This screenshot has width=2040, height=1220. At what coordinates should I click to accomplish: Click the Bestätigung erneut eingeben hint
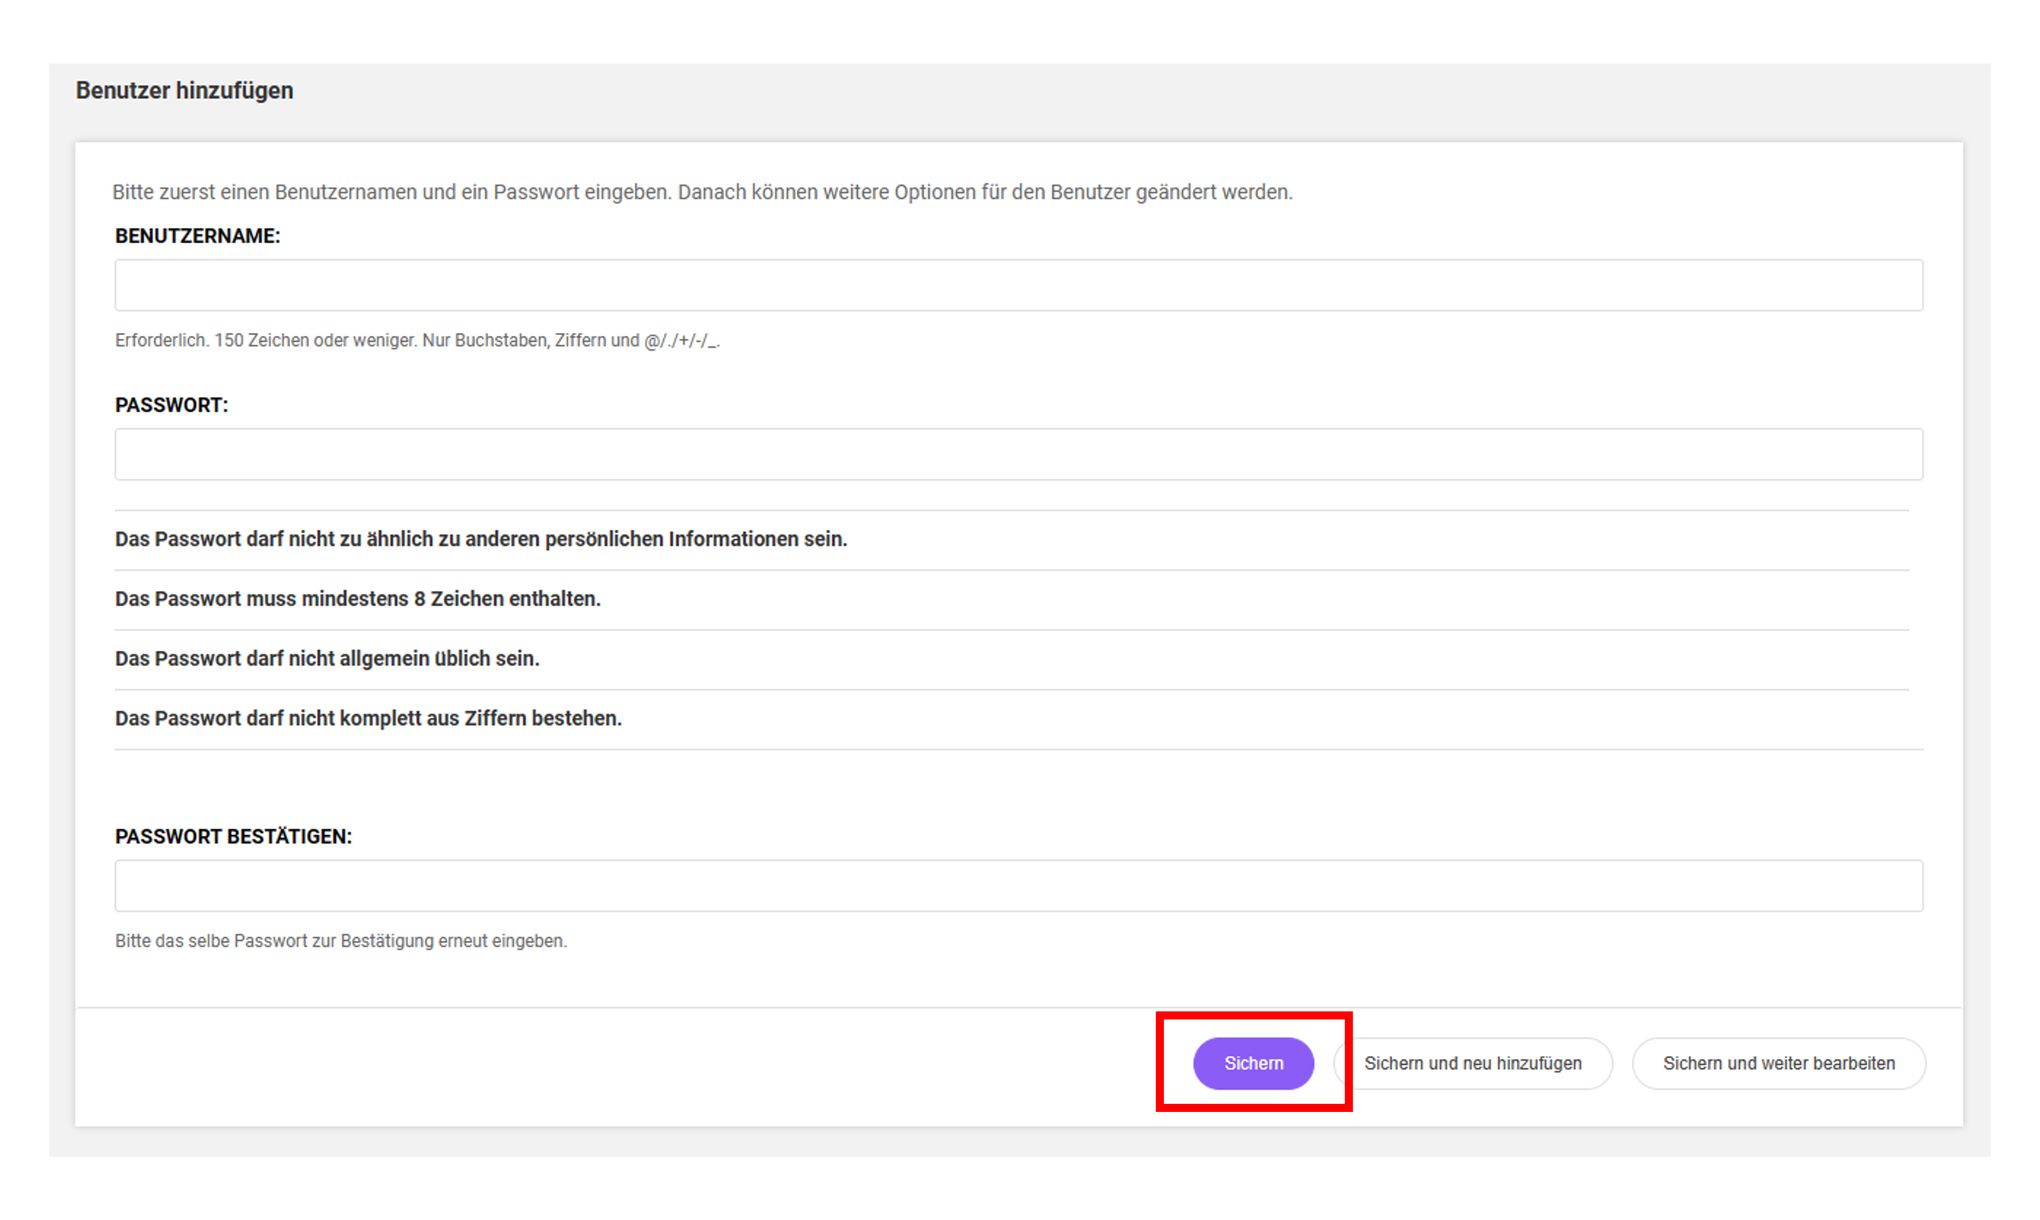(x=340, y=941)
